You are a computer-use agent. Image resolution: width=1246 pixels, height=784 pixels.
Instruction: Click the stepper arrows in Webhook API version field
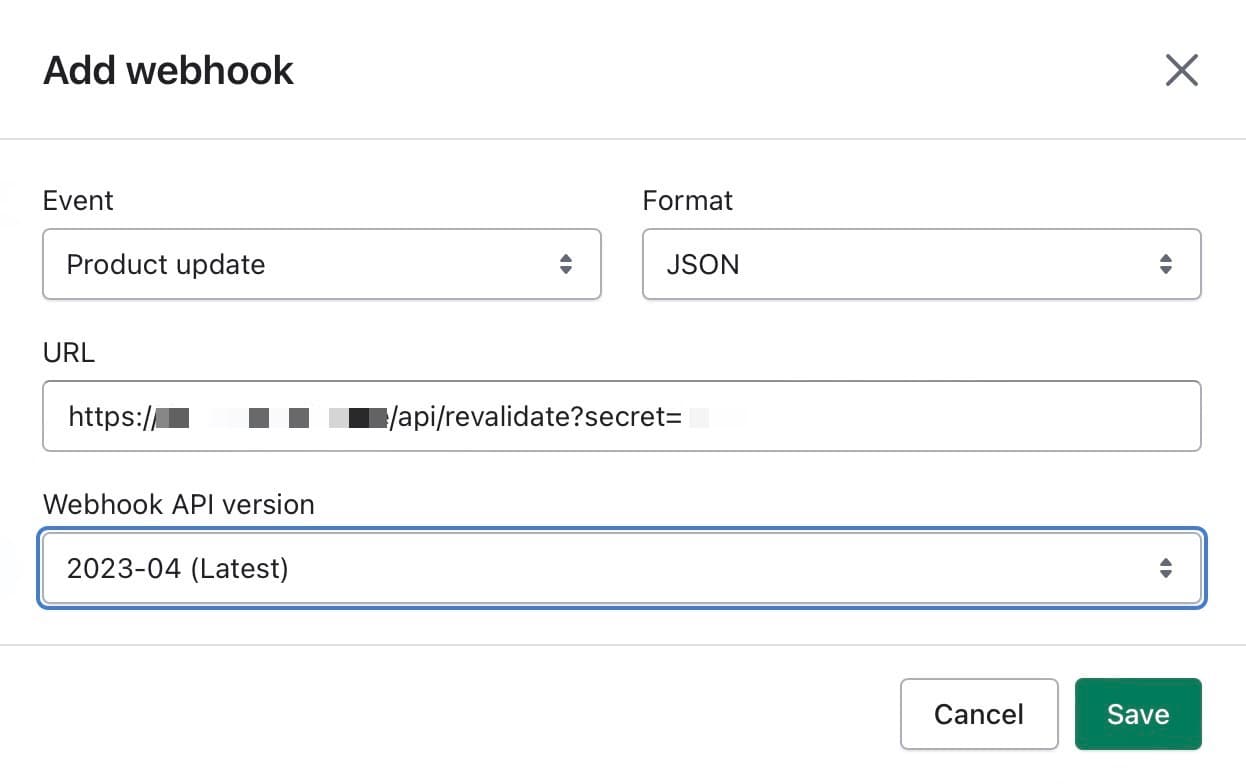point(1166,567)
